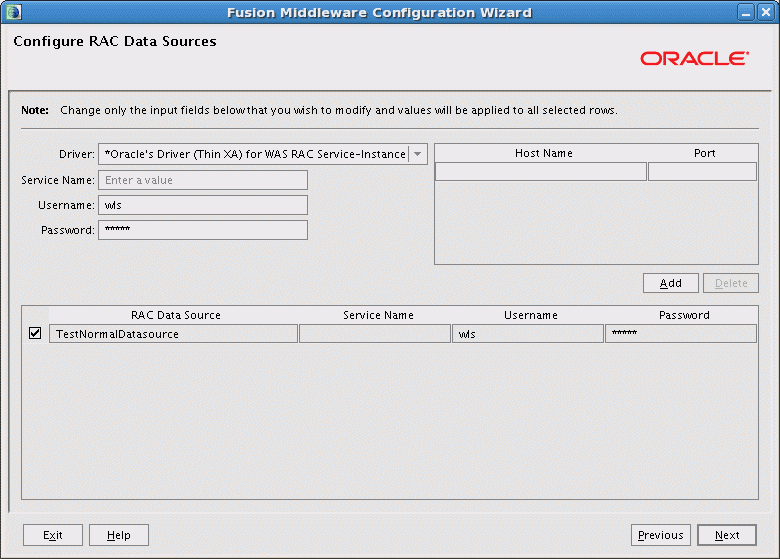Click the Host Name column header
The image size is (780, 559).
[x=544, y=153]
